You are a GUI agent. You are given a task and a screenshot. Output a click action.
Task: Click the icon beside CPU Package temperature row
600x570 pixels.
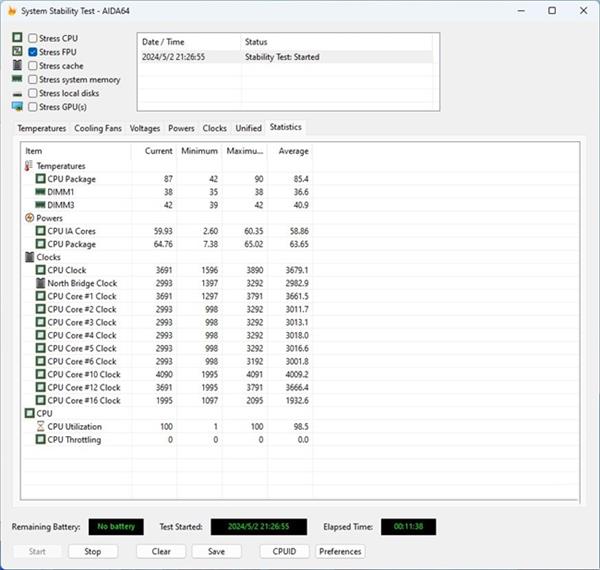tap(40, 179)
